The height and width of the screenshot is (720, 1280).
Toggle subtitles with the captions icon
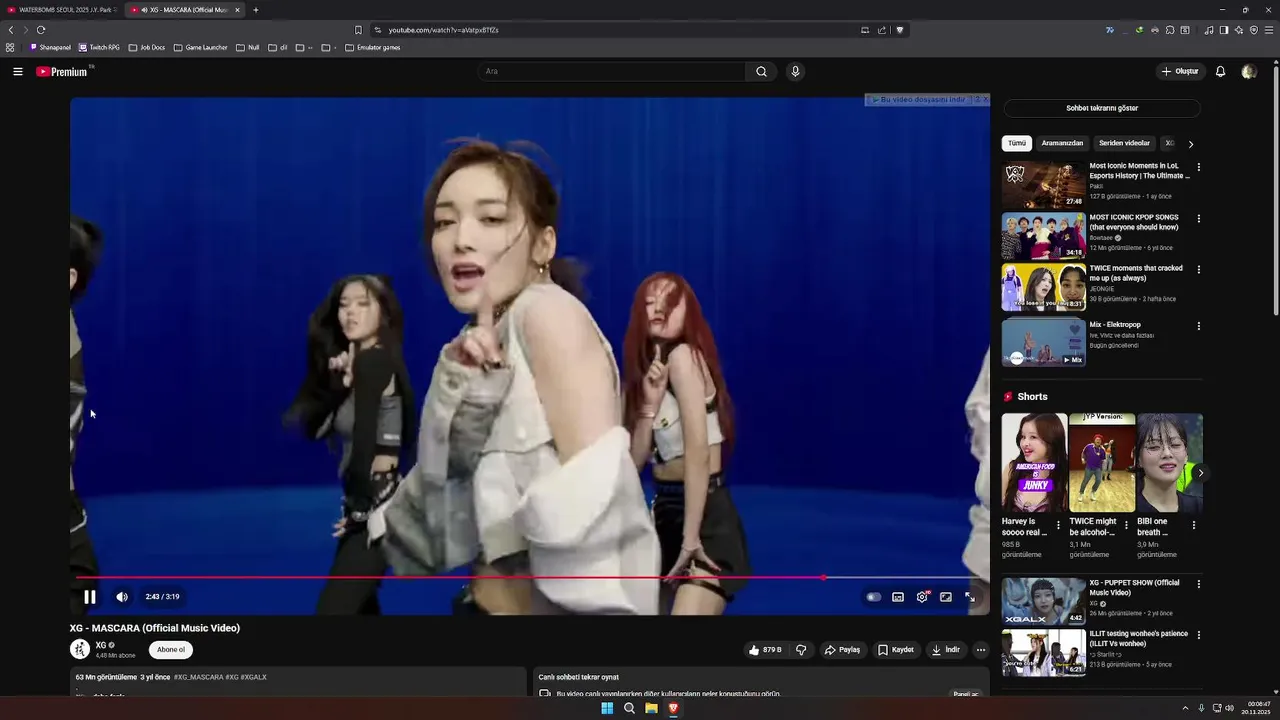click(898, 597)
